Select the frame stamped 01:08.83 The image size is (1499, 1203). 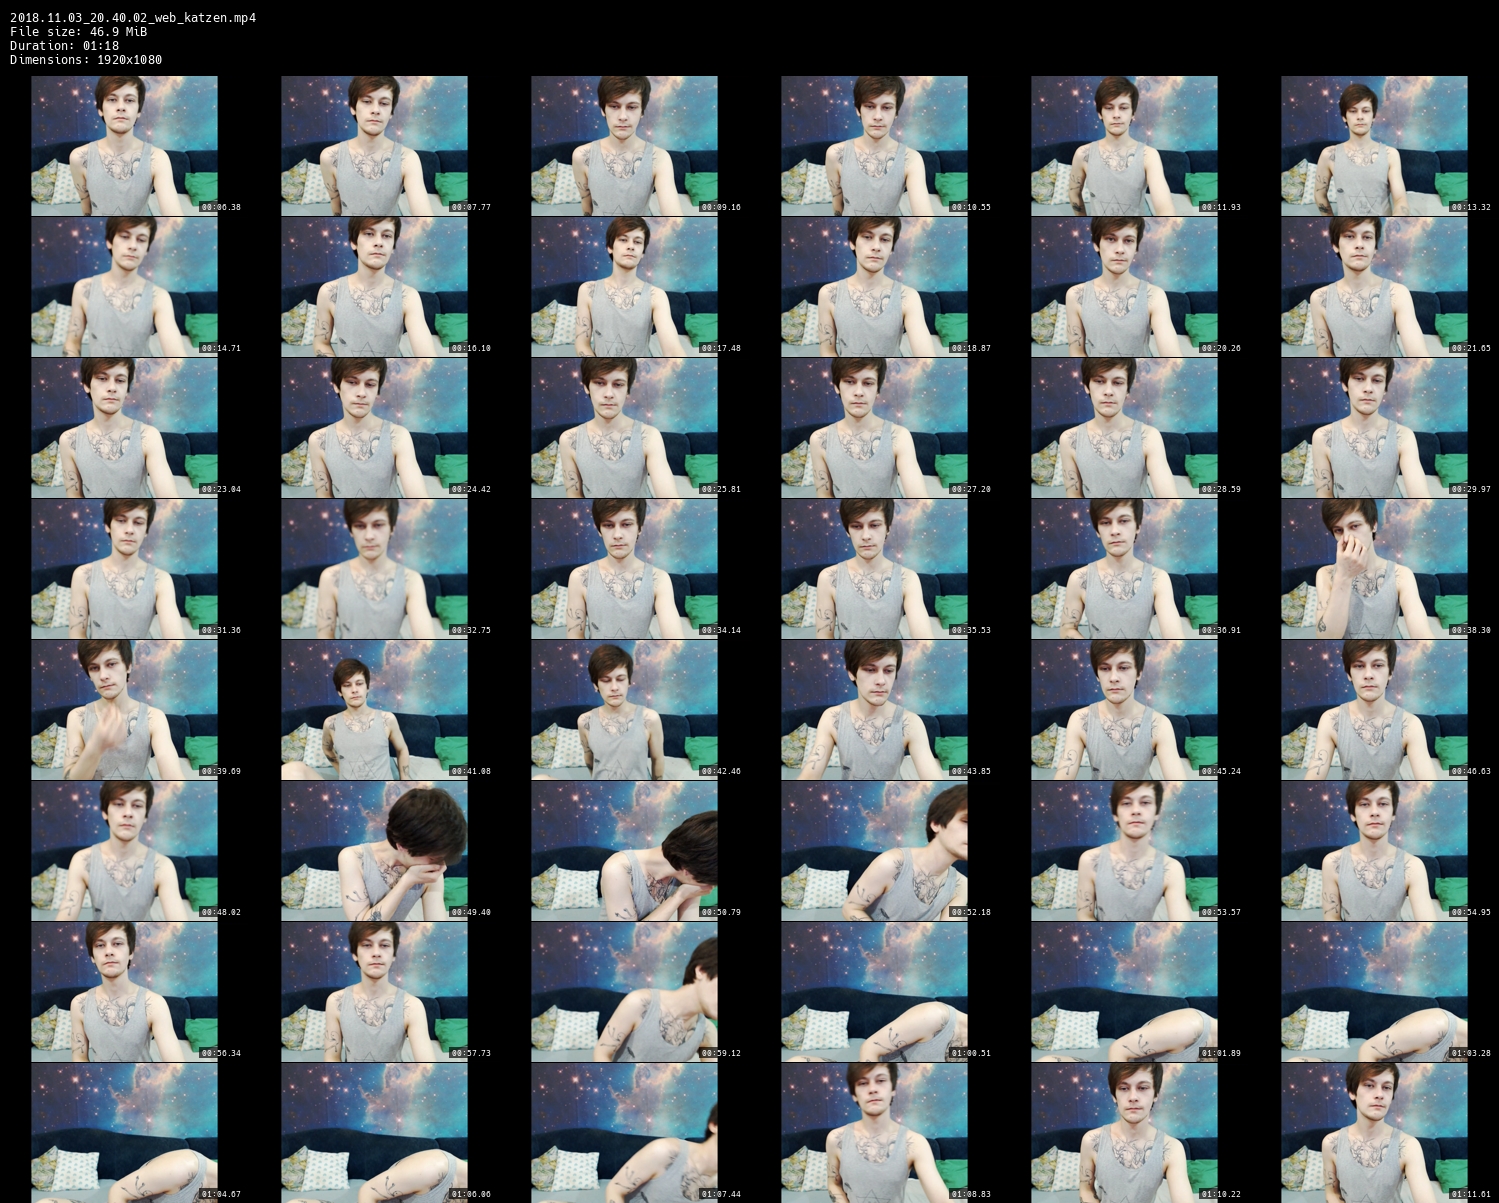[874, 1133]
